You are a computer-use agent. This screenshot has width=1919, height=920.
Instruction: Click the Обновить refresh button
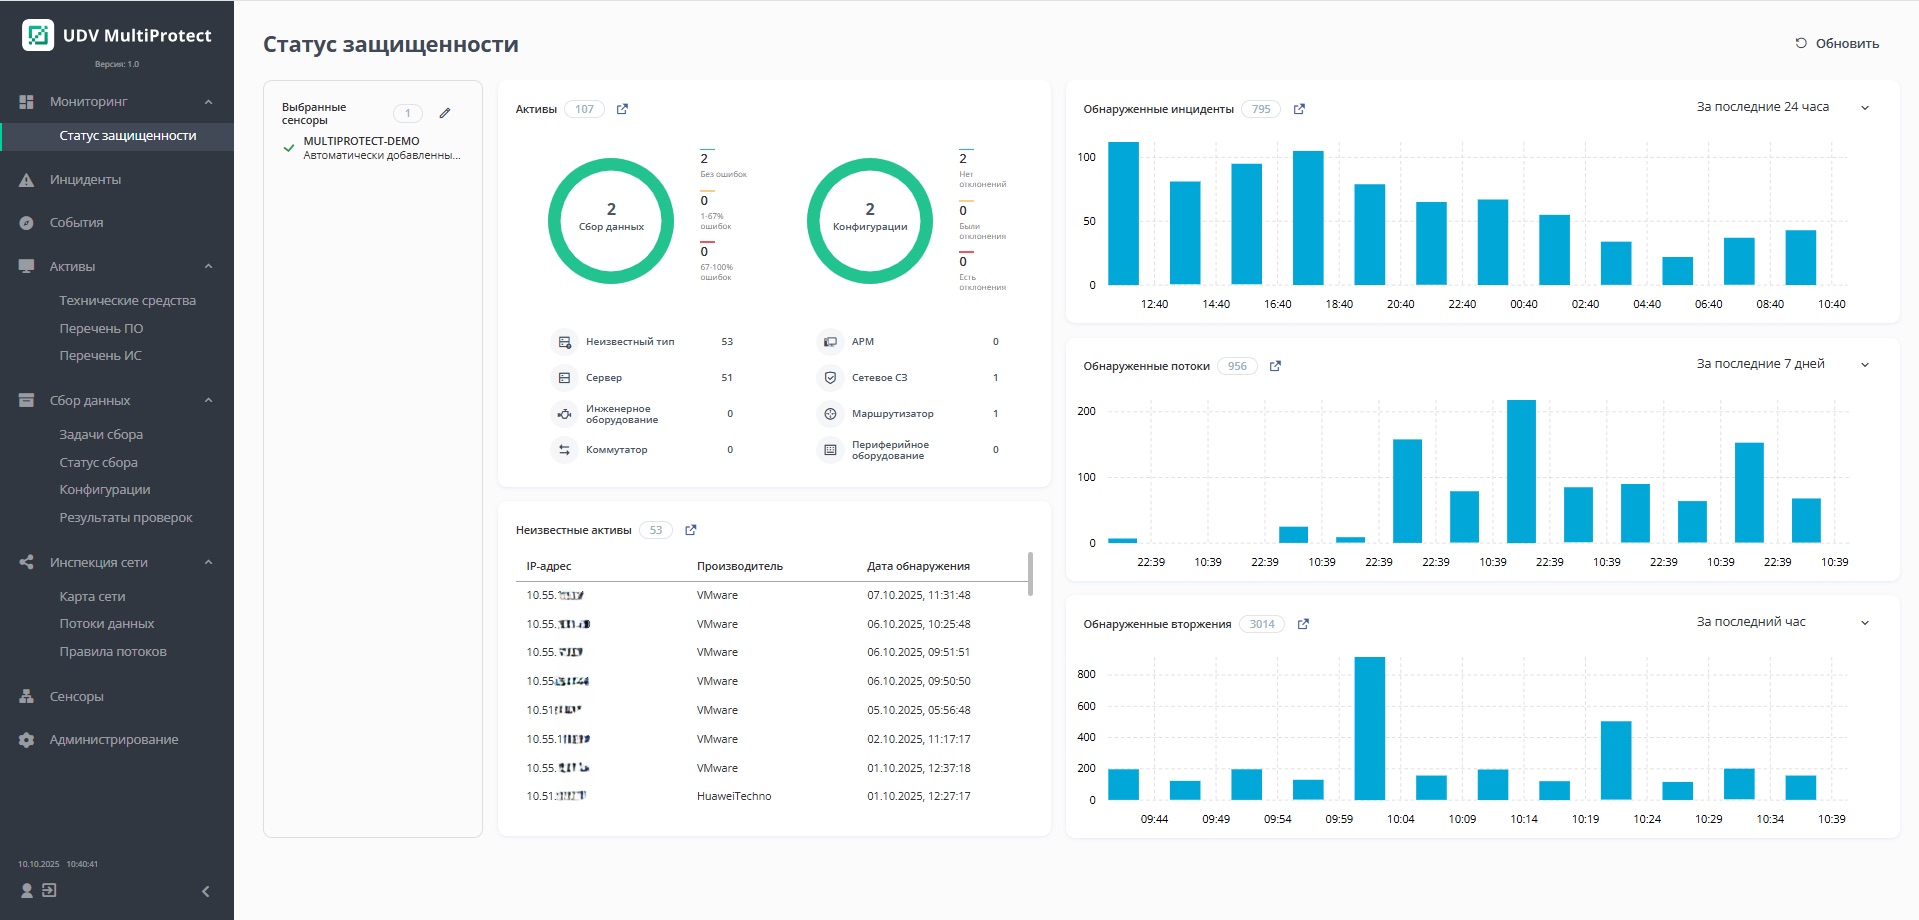pos(1837,43)
